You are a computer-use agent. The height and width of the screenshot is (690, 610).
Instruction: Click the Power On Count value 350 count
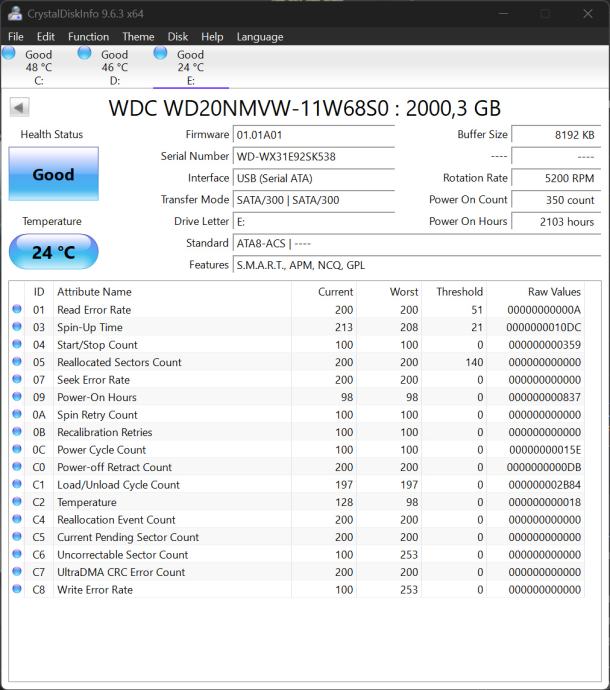click(556, 200)
